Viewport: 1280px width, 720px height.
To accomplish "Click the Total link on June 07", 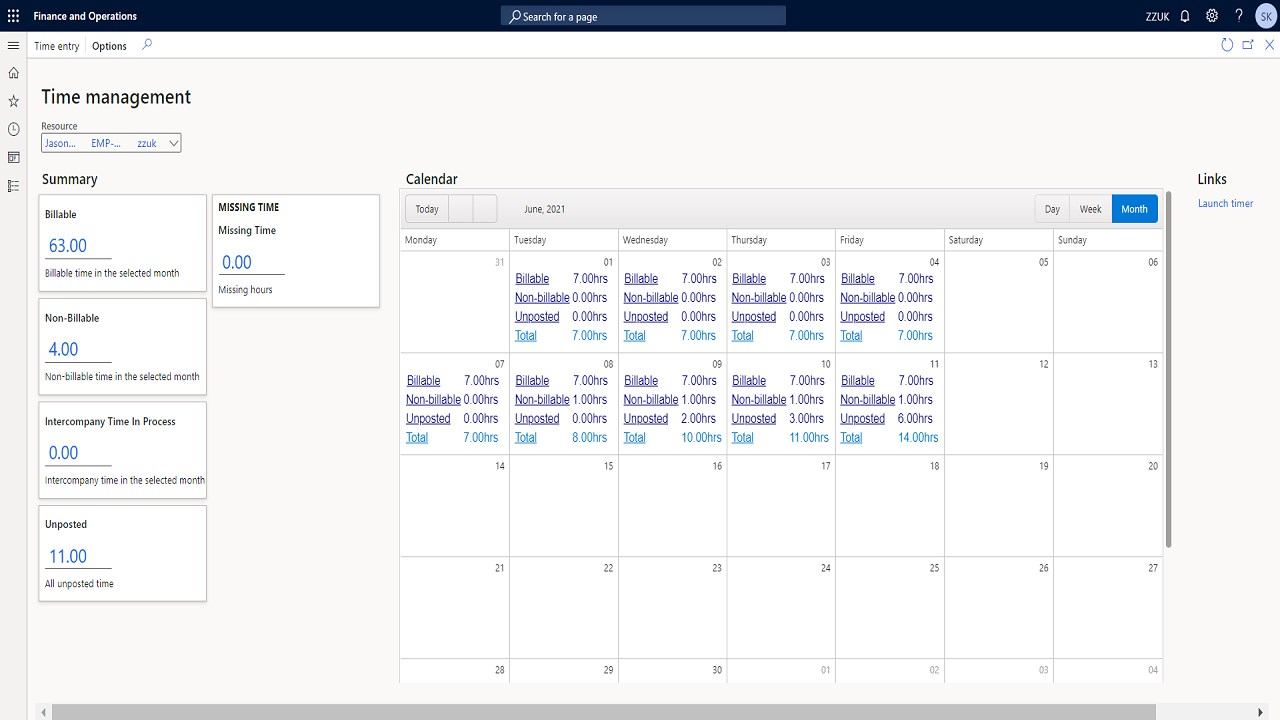I will 417,438.
